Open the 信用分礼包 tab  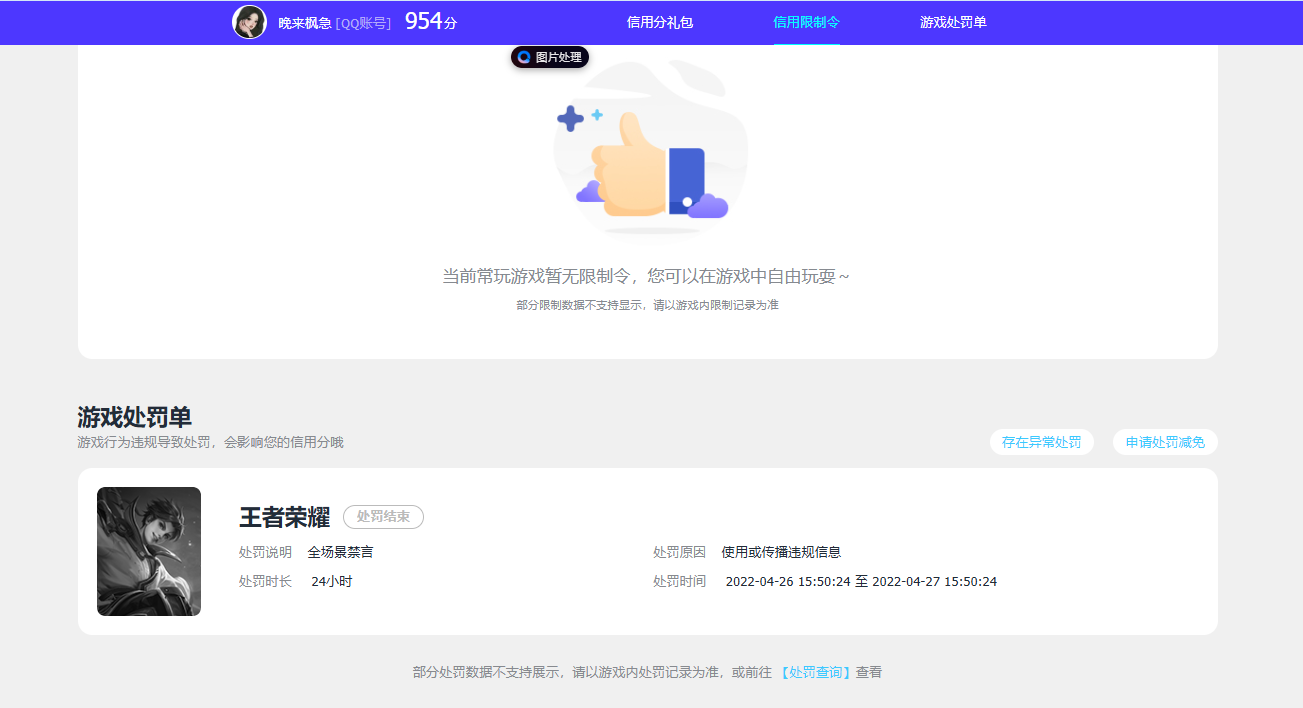(x=660, y=22)
